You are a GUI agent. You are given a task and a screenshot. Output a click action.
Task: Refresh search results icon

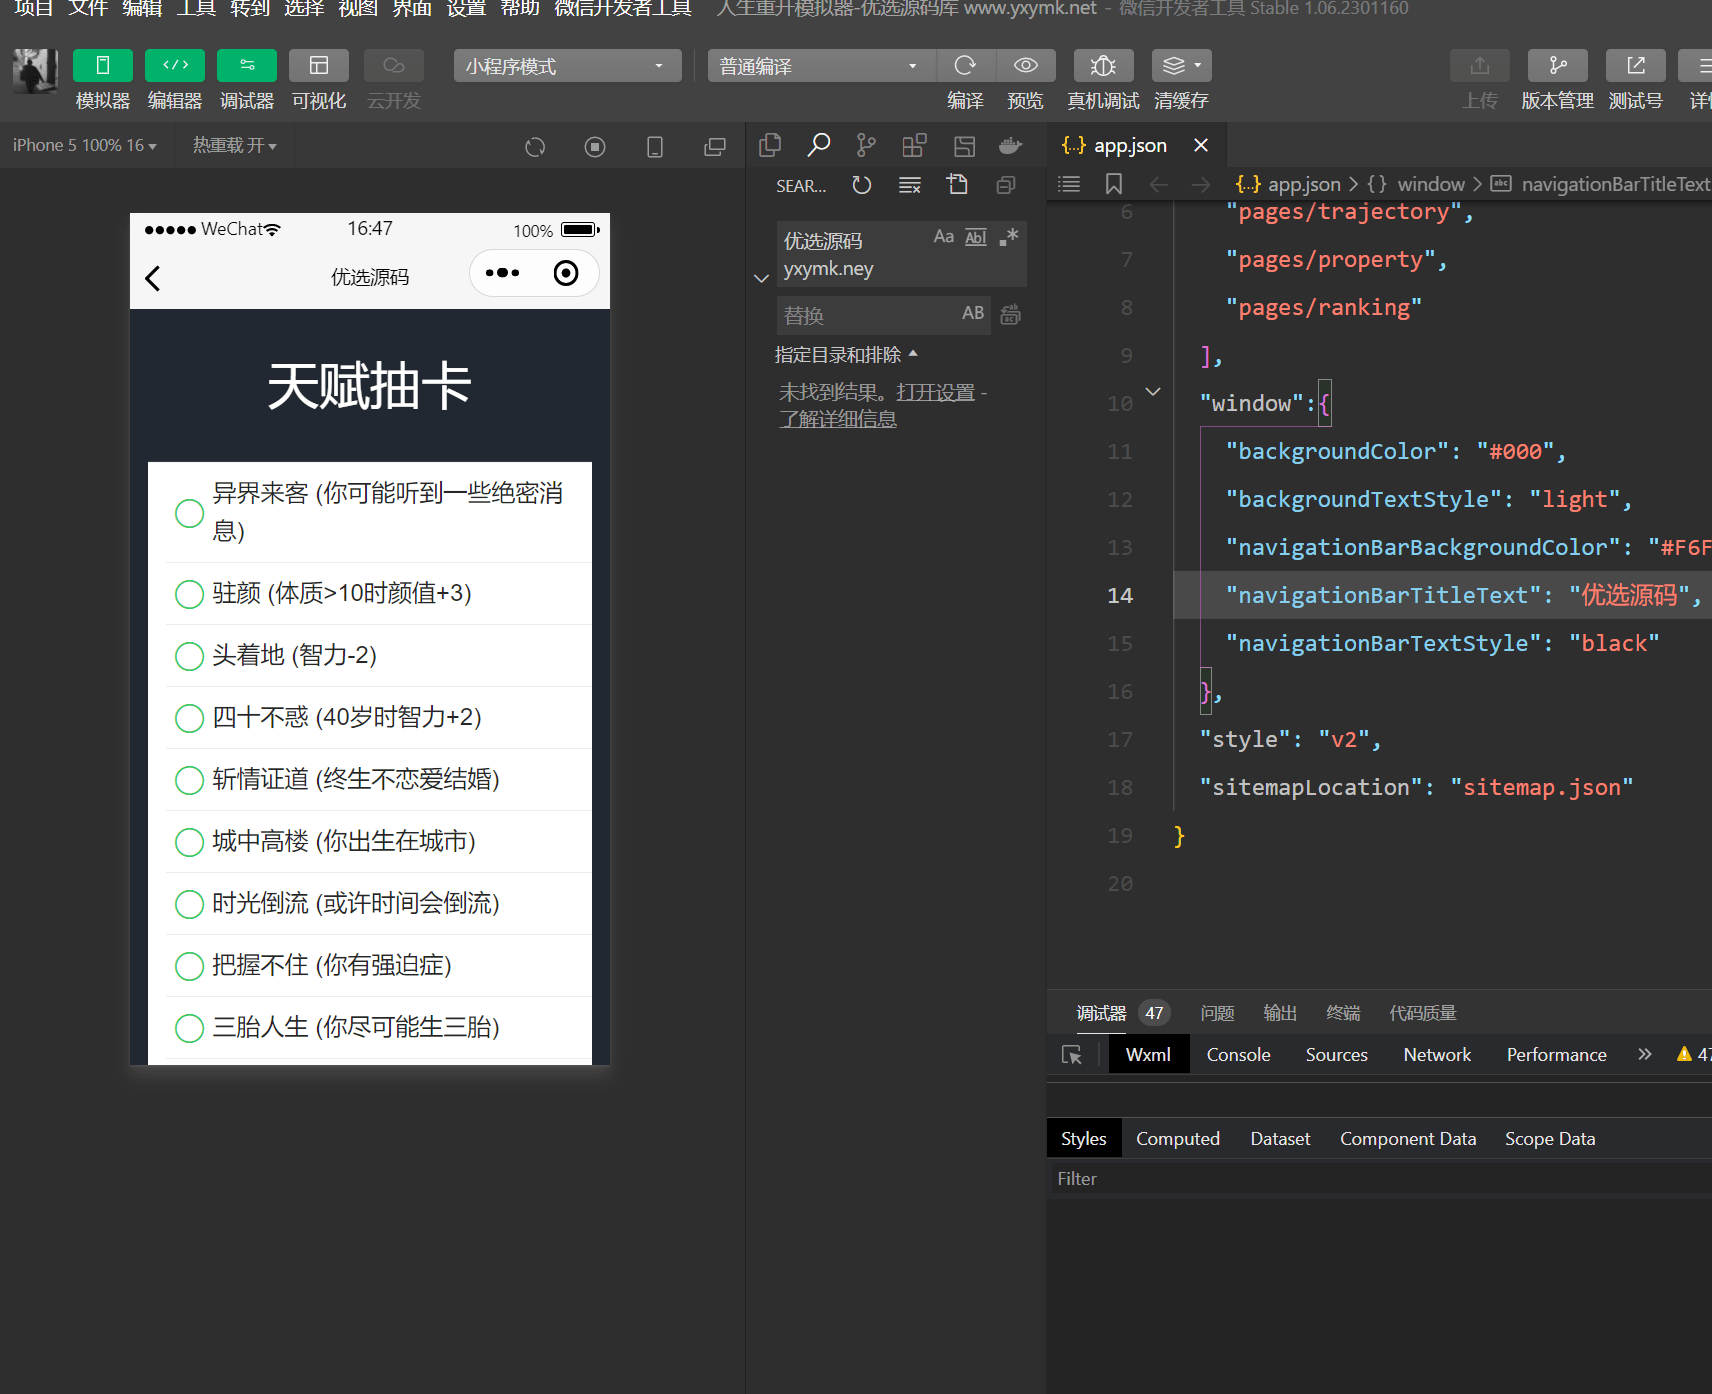(861, 185)
